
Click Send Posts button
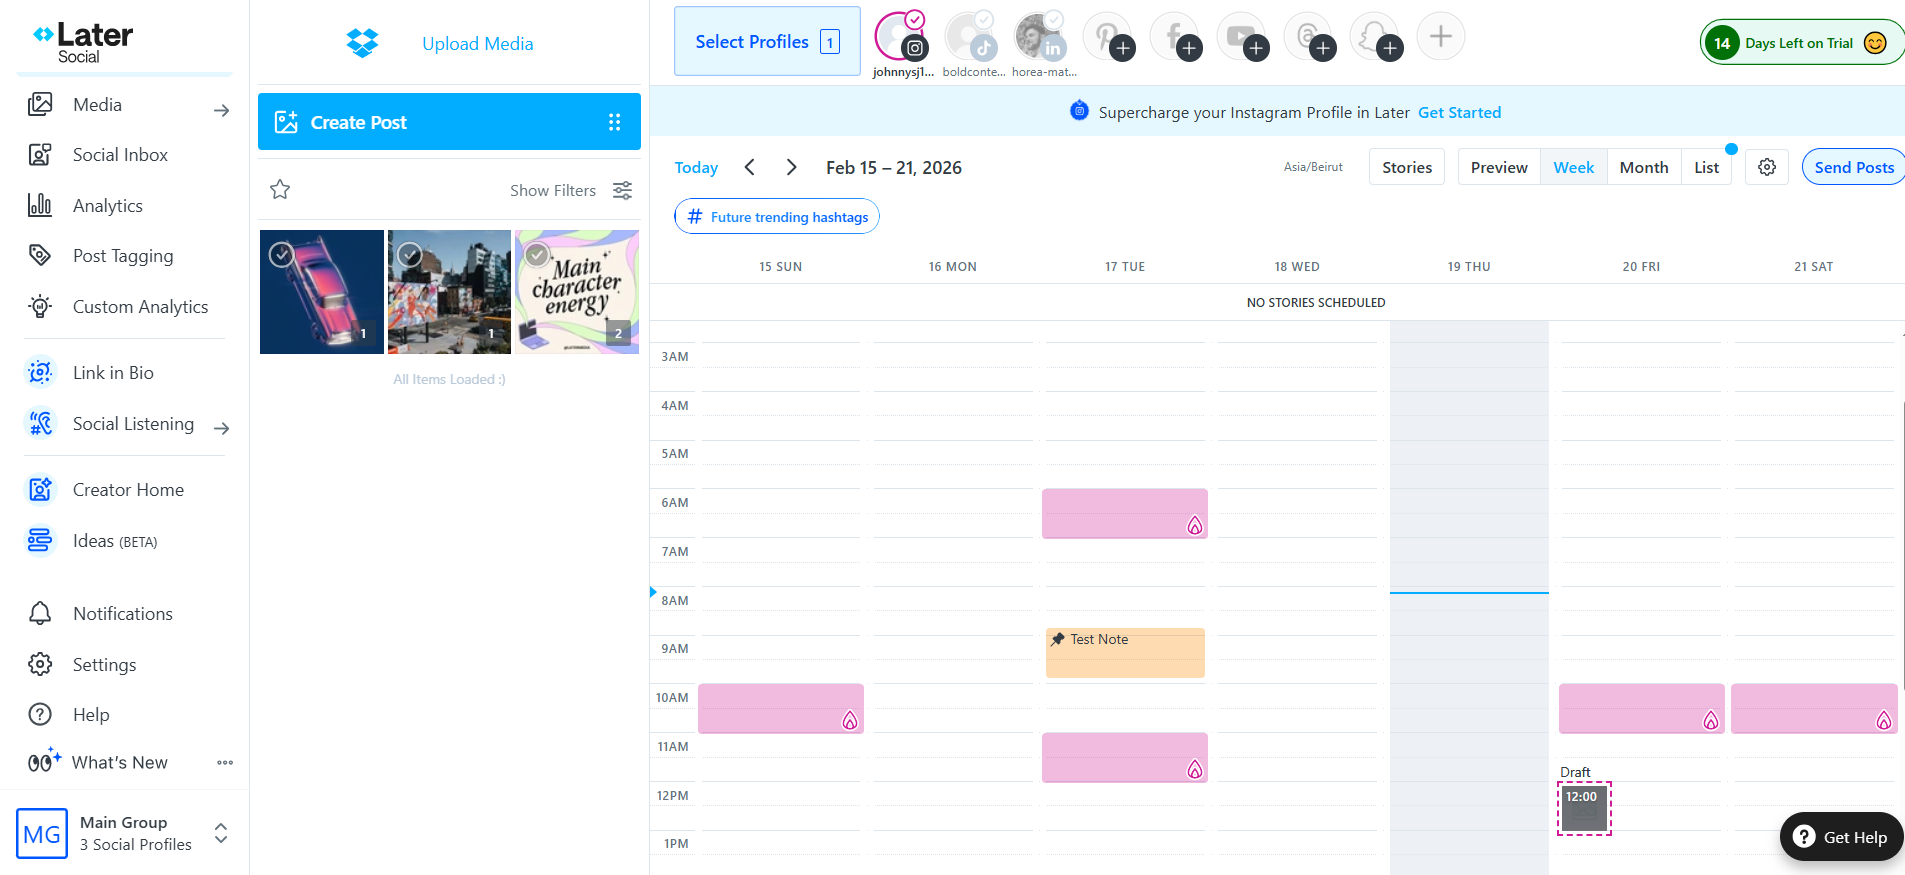click(x=1854, y=167)
